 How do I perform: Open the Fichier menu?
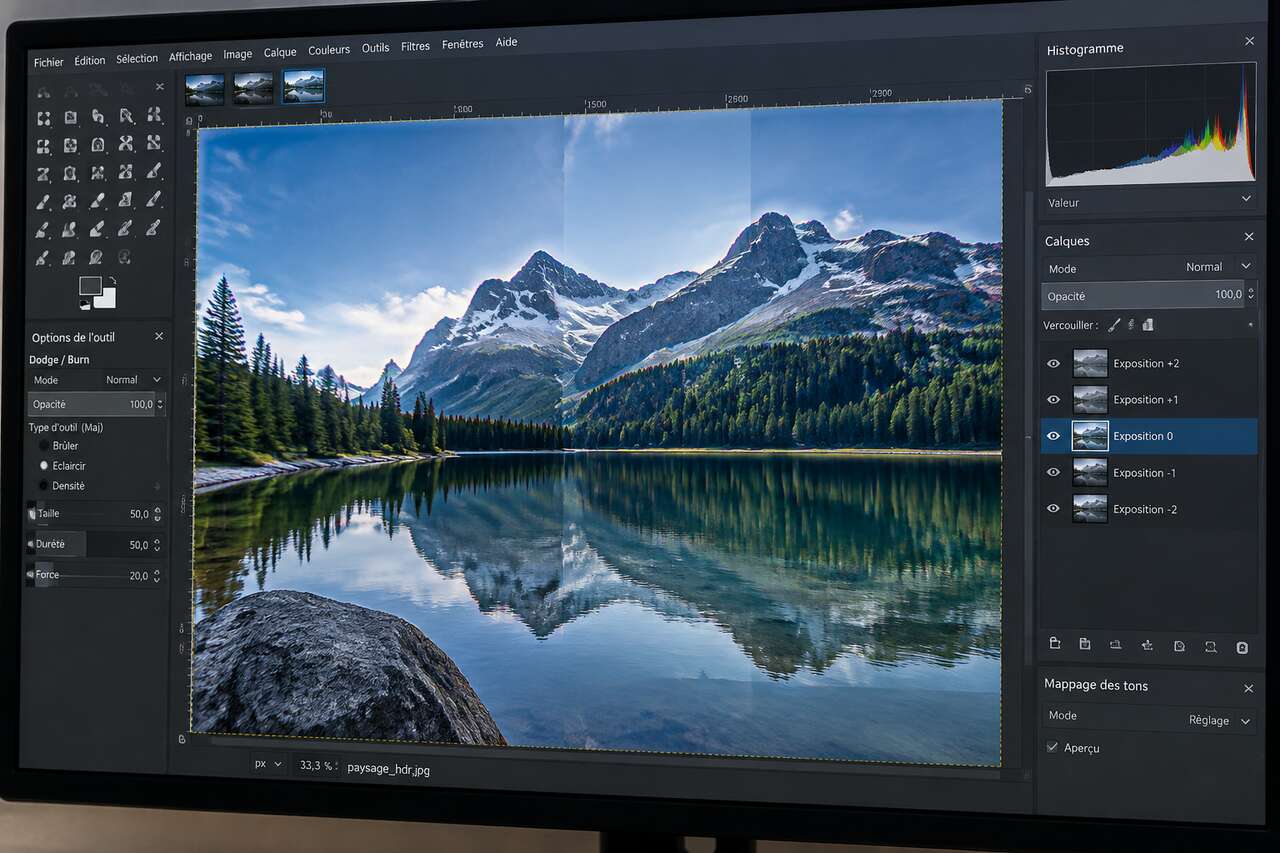pos(48,62)
